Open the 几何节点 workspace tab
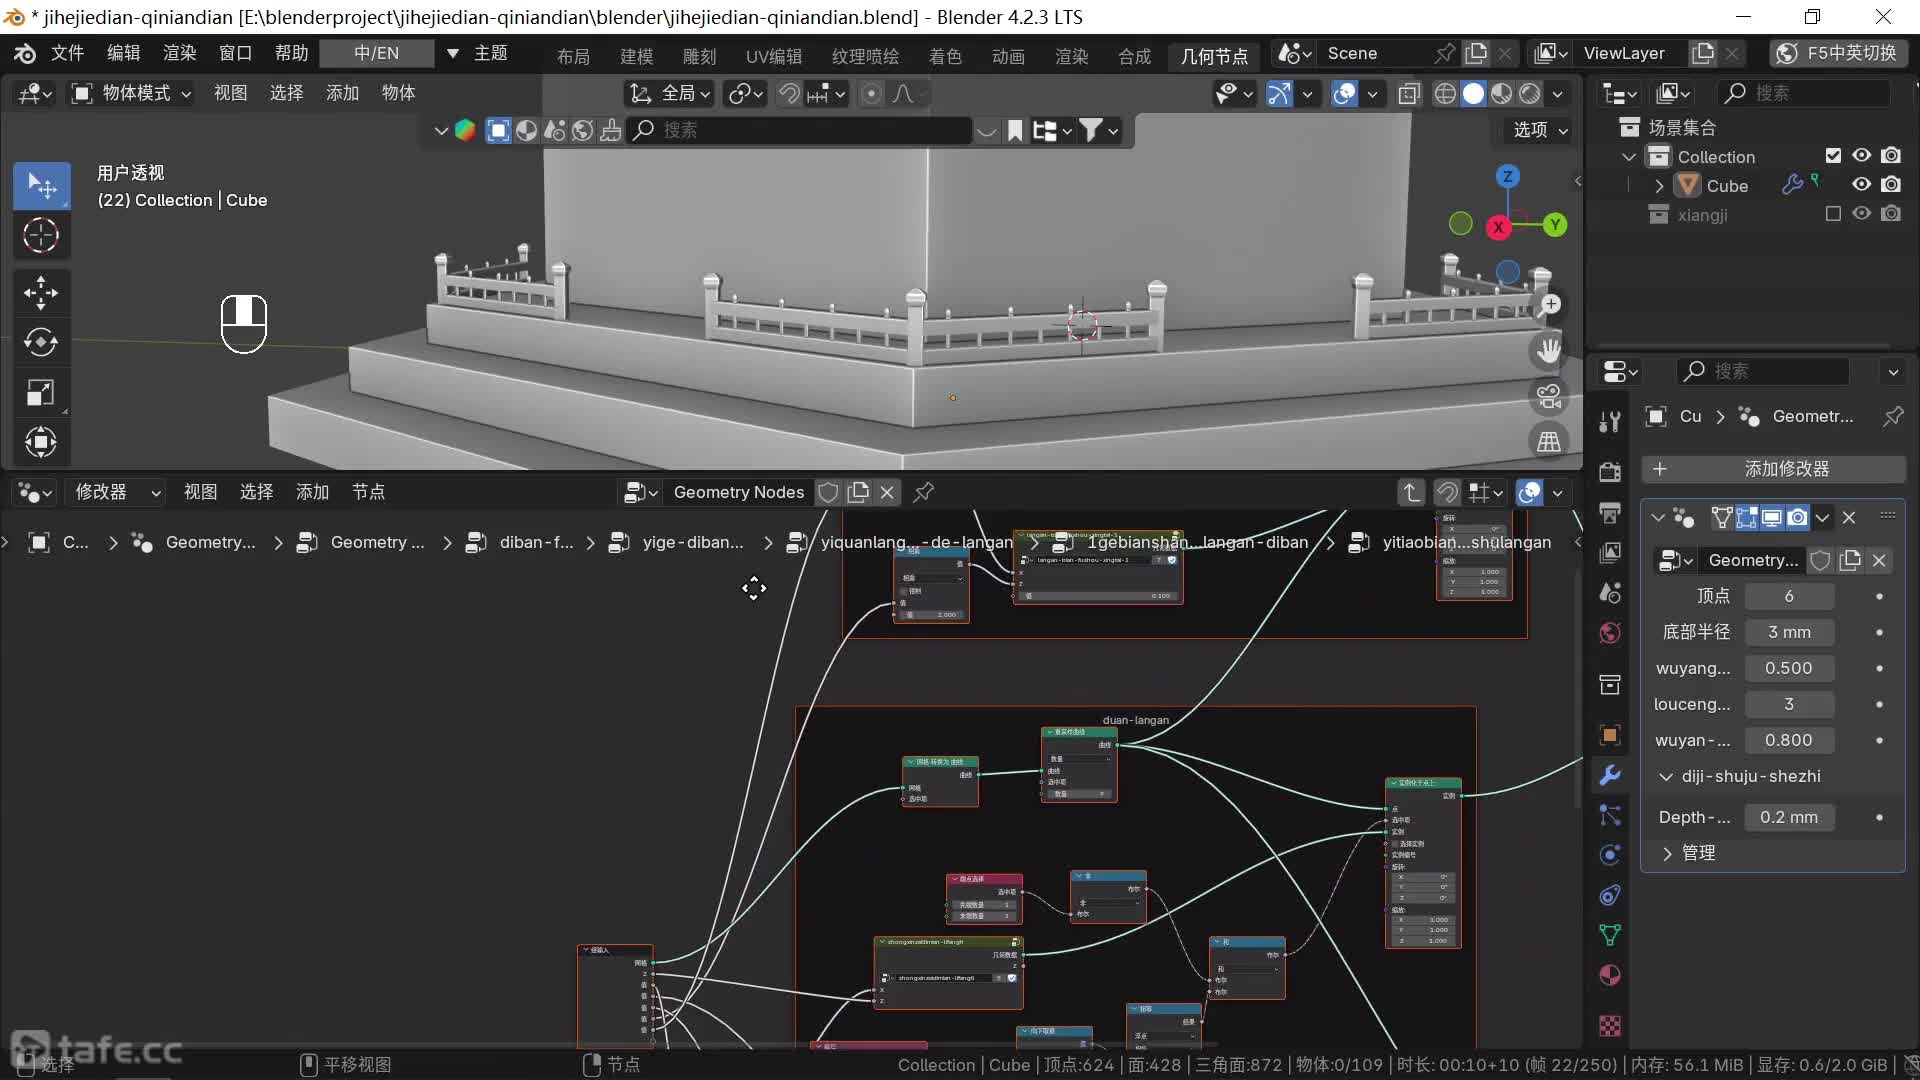Screen dimensions: 1920x1080 click(1214, 56)
